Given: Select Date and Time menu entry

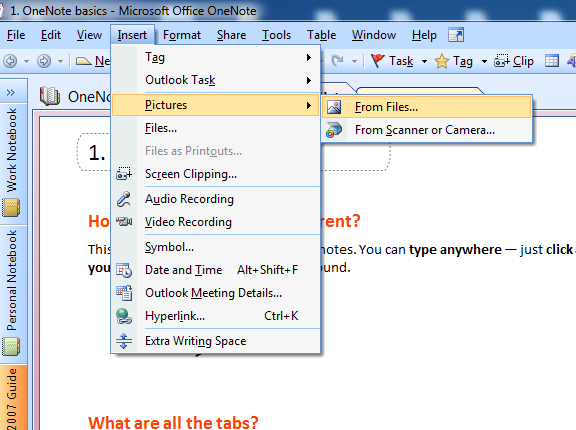Looking at the screenshot, I should [x=215, y=270].
